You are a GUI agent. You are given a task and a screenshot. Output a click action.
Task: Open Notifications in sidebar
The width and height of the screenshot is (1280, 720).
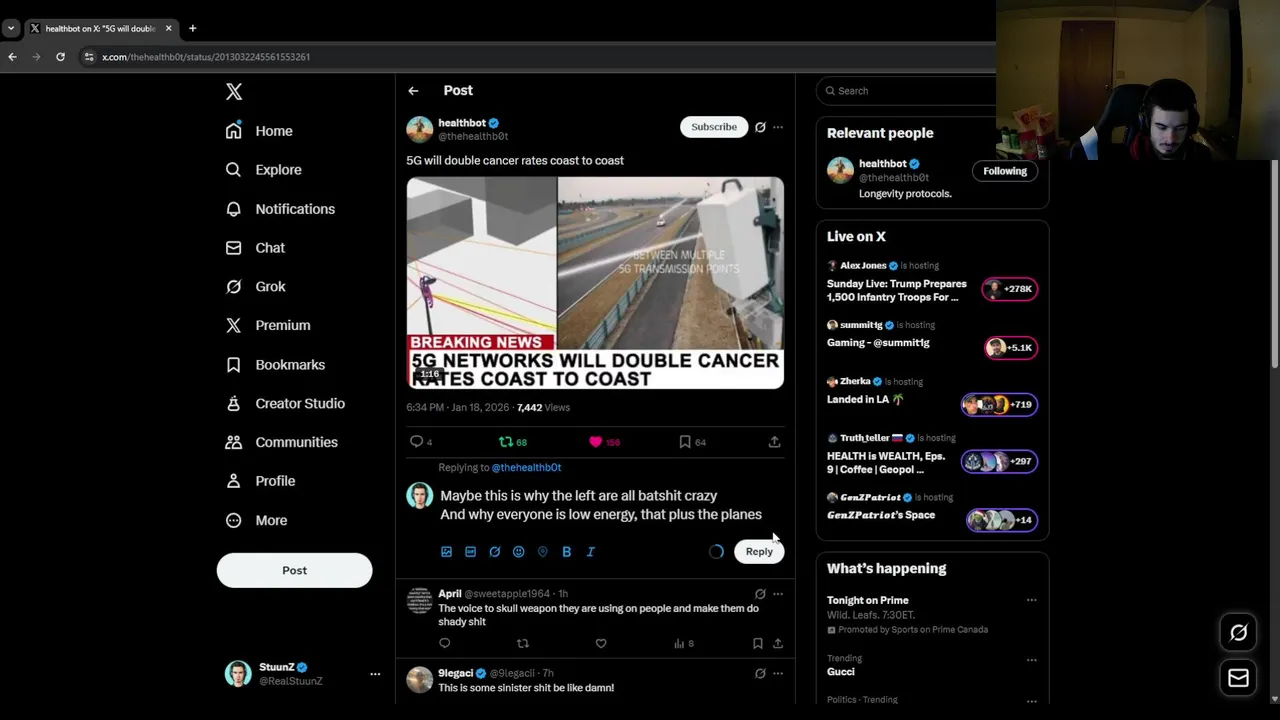point(280,209)
